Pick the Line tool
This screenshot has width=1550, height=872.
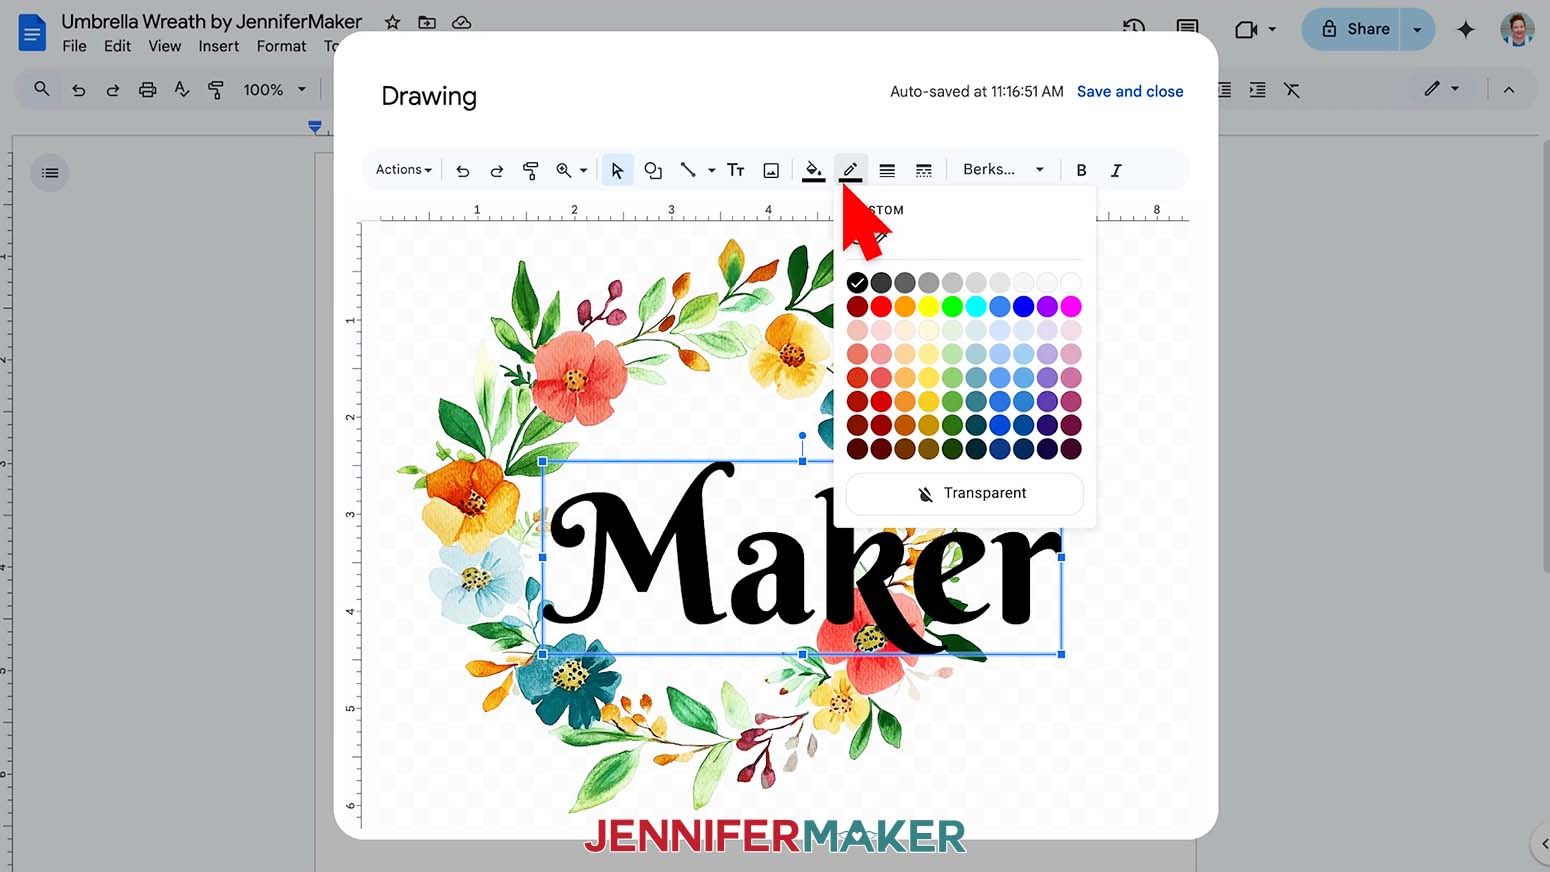click(x=688, y=171)
